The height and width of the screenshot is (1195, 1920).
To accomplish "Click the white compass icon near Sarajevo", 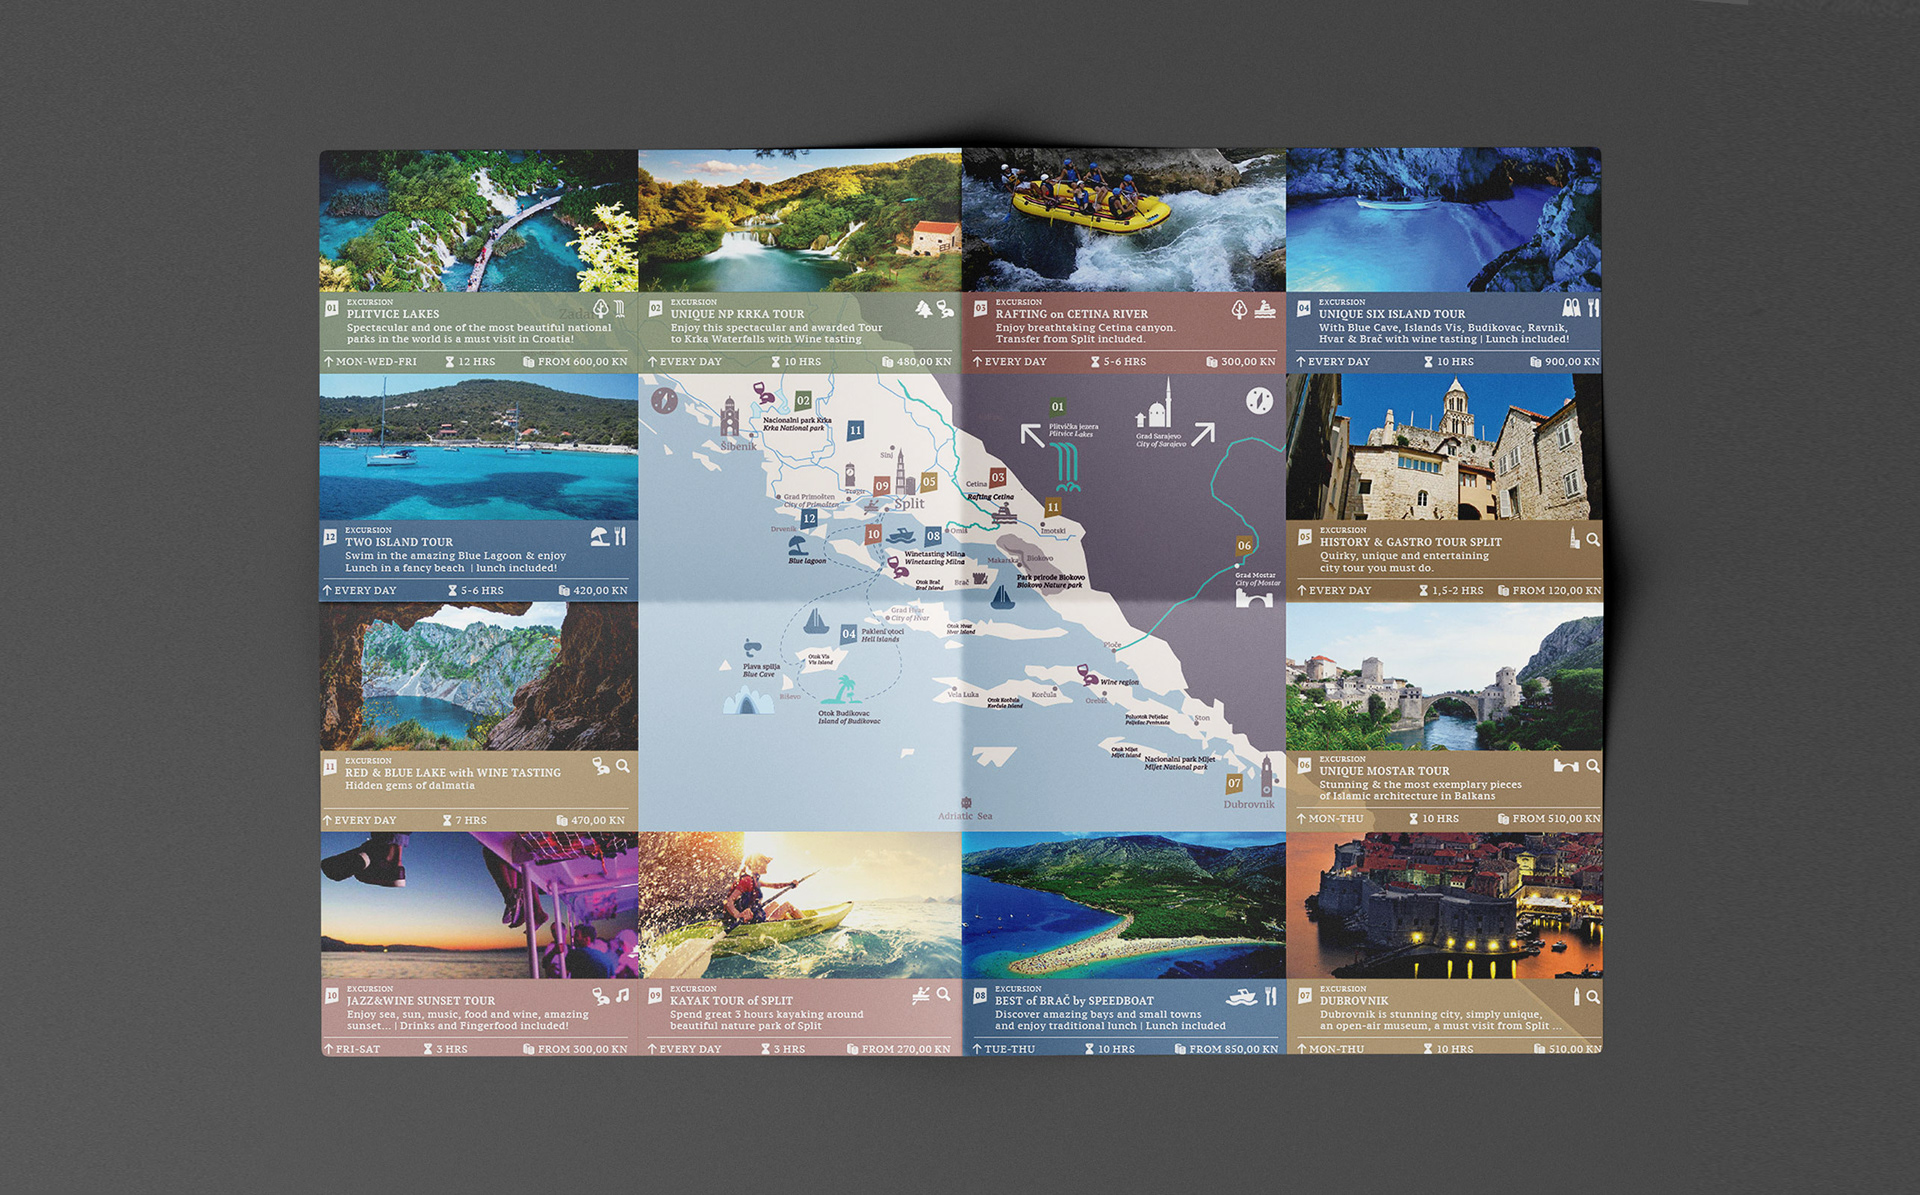I will (1259, 401).
